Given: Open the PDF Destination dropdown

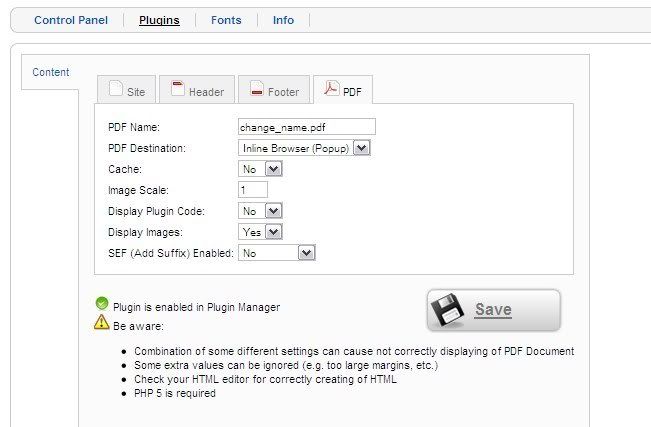Looking at the screenshot, I should point(305,148).
